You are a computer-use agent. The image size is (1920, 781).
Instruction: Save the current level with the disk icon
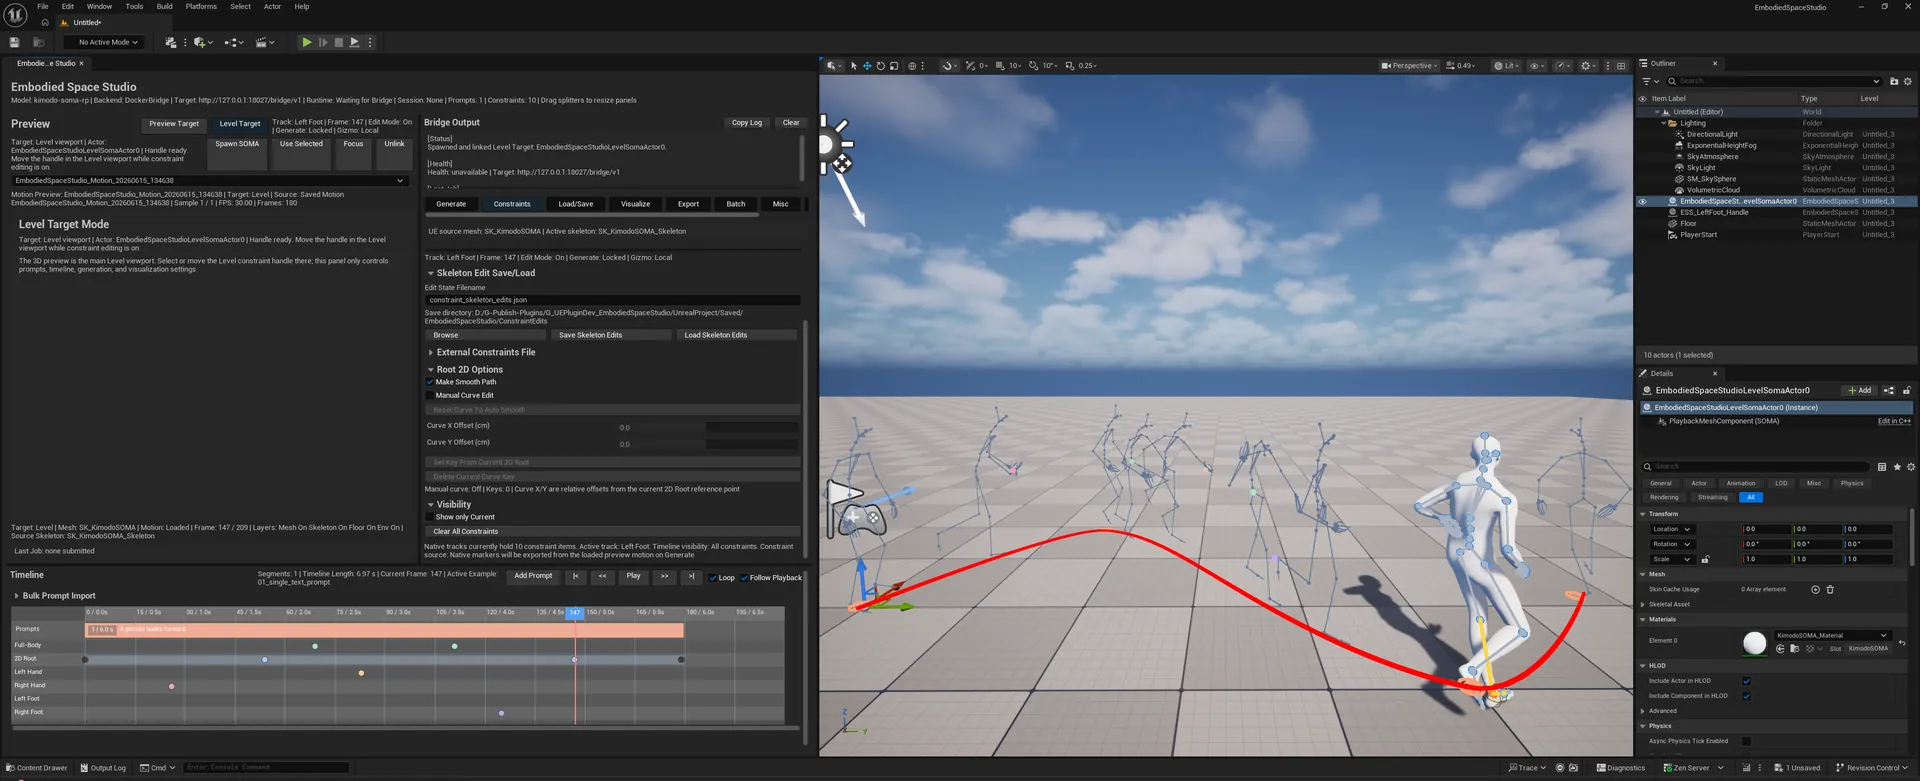[x=14, y=42]
